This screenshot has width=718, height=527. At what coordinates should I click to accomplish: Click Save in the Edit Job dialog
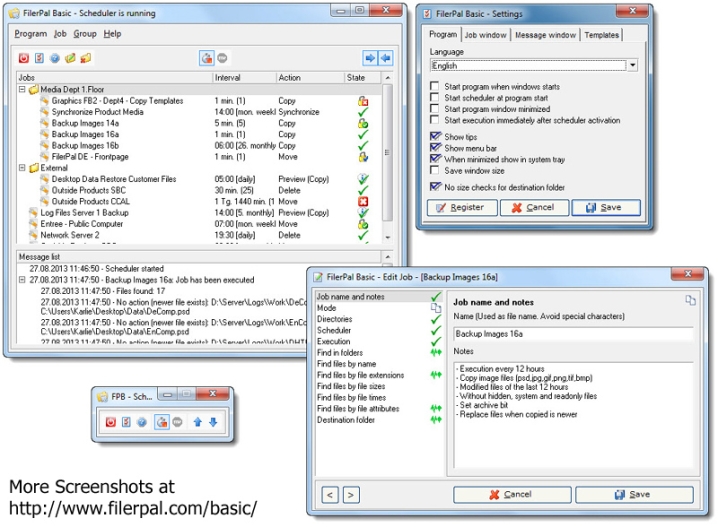point(630,494)
